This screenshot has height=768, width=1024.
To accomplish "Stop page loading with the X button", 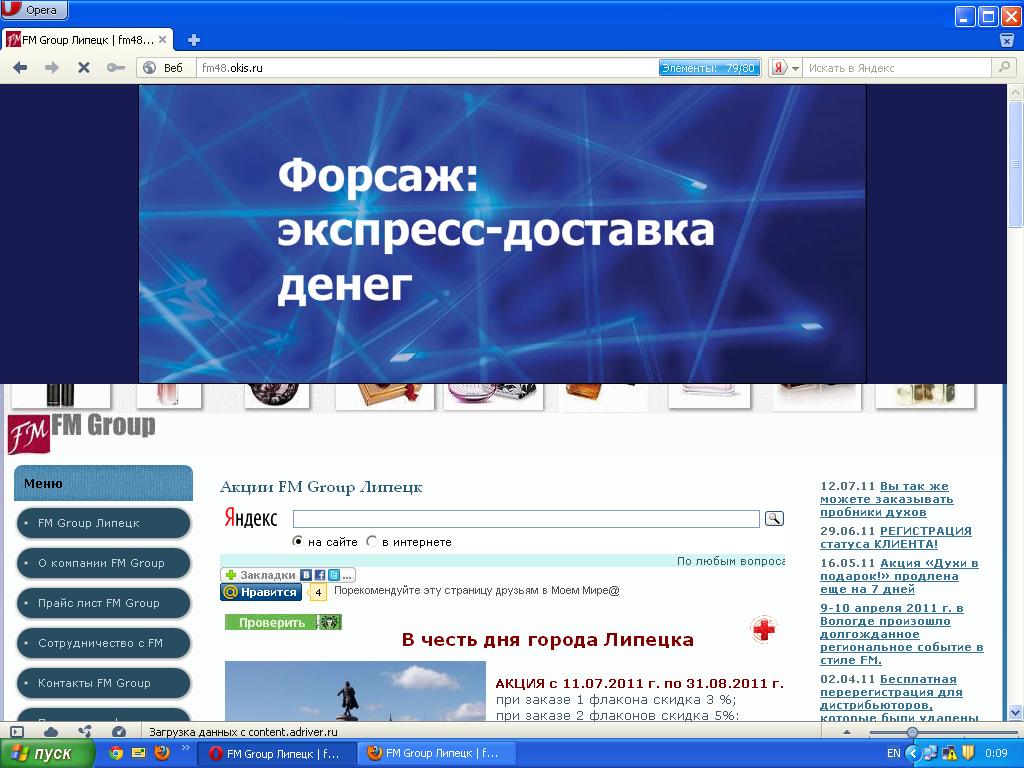I will tap(84, 67).
